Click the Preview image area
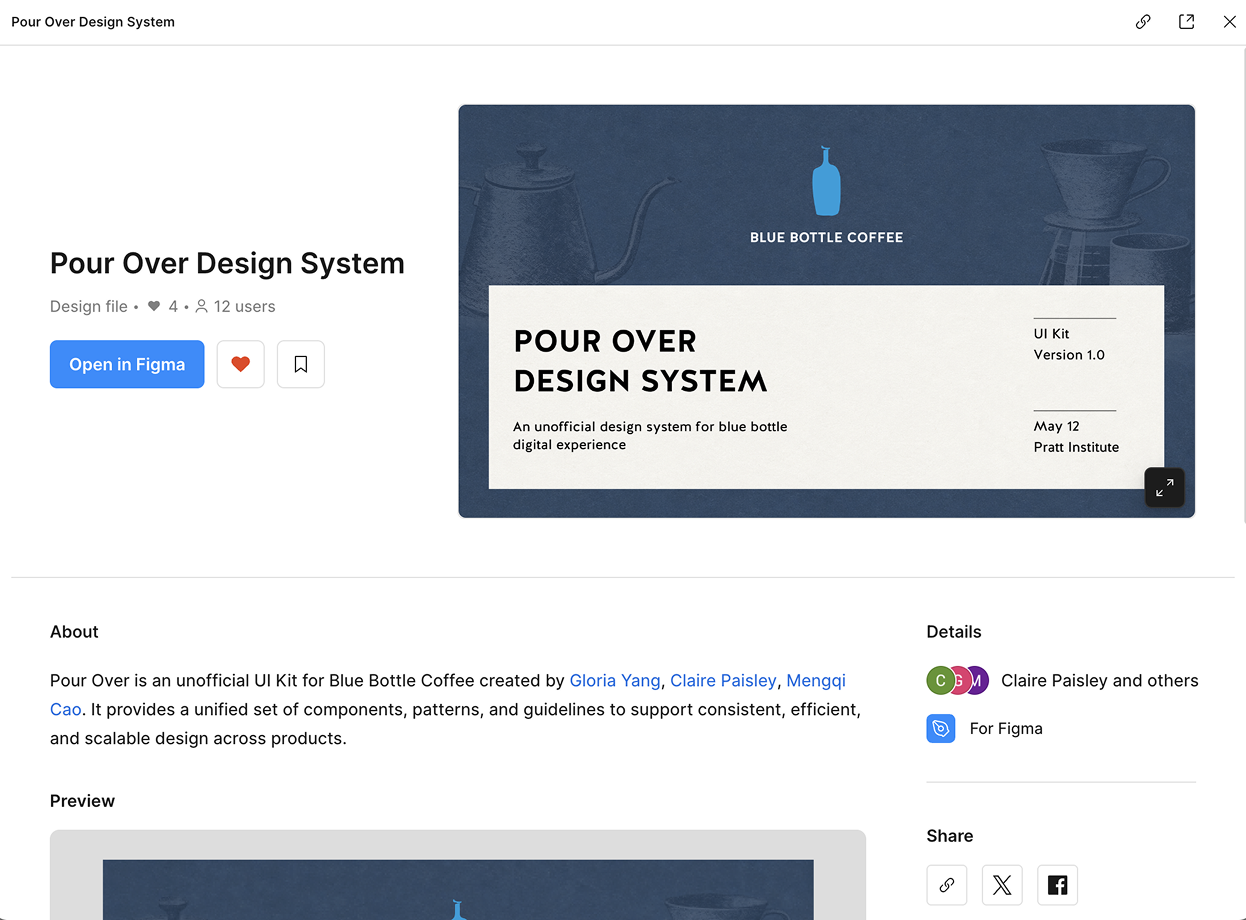The width and height of the screenshot is (1246, 920). (458, 875)
